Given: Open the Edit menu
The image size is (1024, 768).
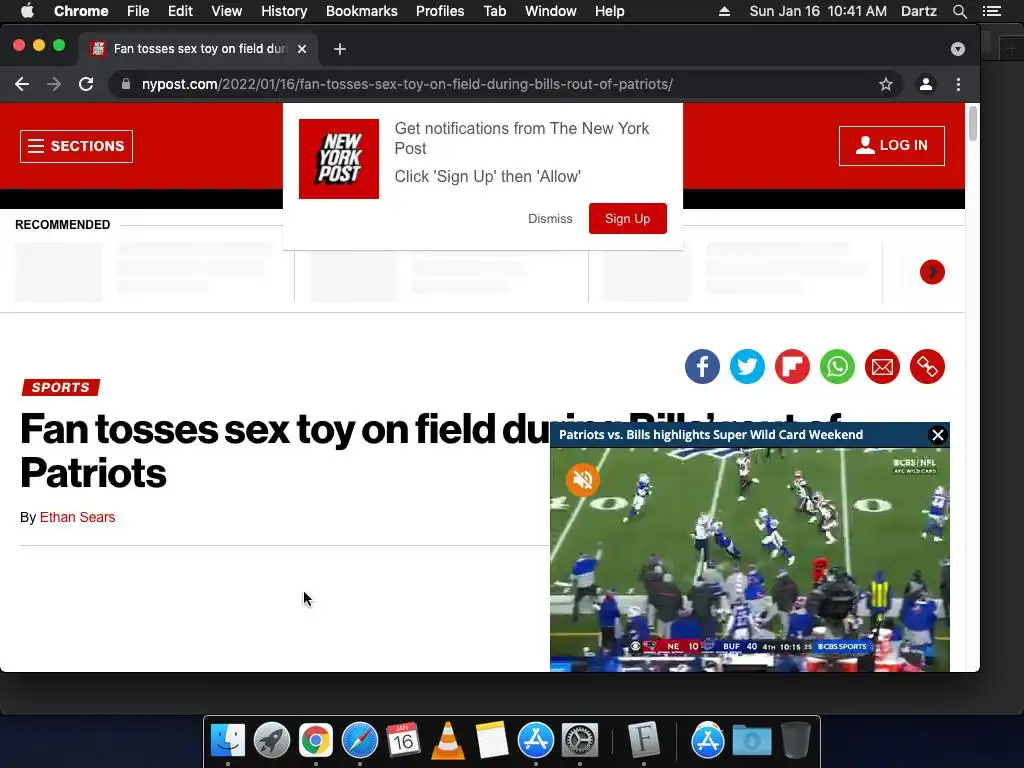Looking at the screenshot, I should click(180, 11).
